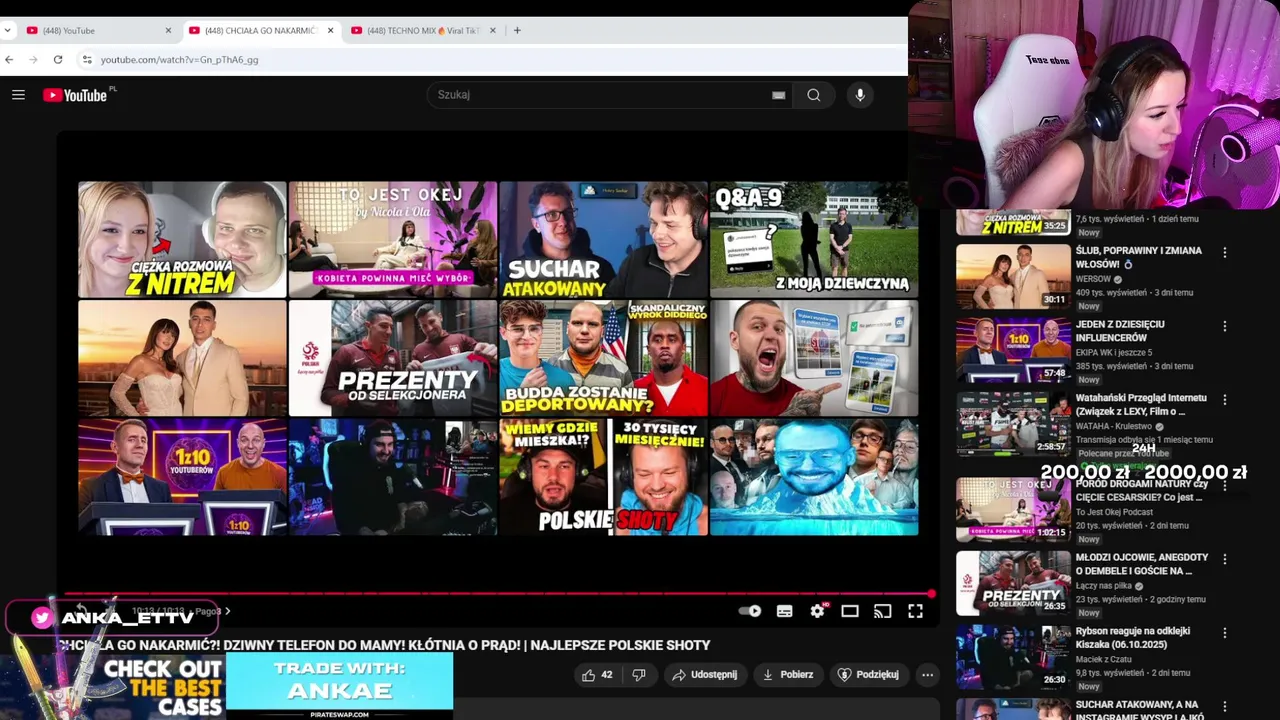Open end-screen video 'Suchar atakowany'
Screen dimensions: 1280x720
(x=603, y=239)
